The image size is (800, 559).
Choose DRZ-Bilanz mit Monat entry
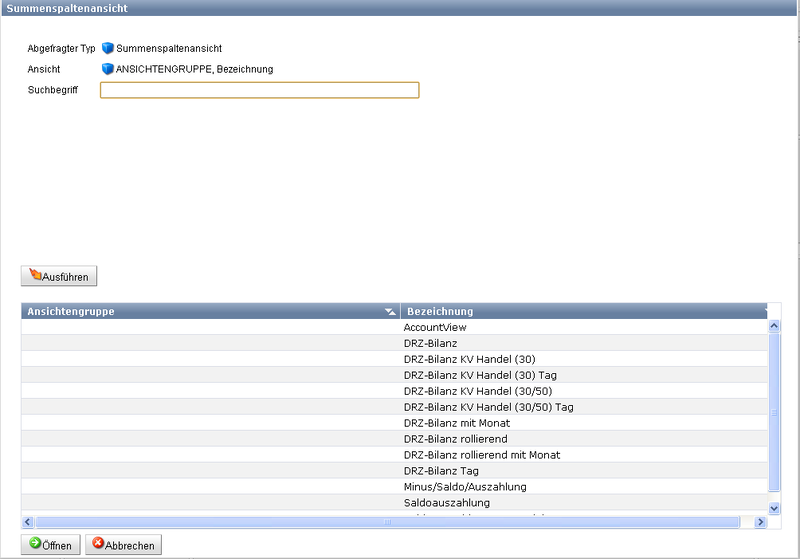(456, 423)
